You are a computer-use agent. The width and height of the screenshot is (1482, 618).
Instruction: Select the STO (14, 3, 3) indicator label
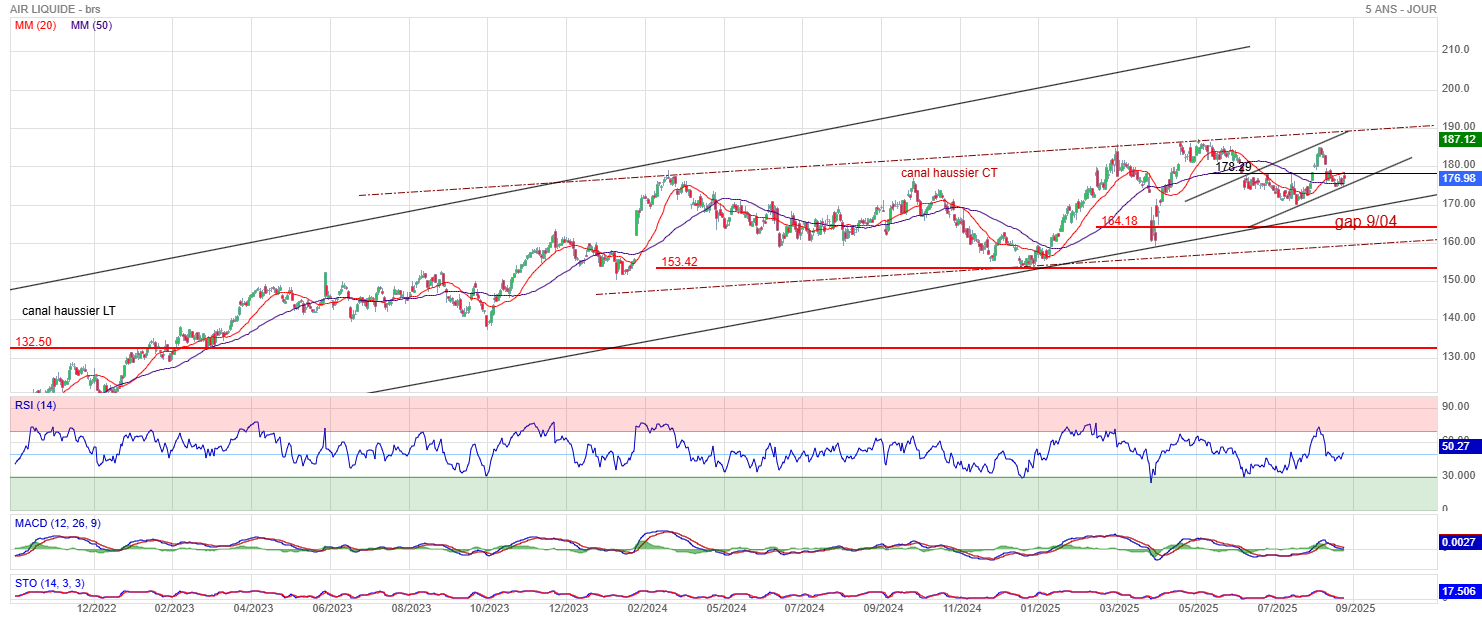[x=49, y=582]
